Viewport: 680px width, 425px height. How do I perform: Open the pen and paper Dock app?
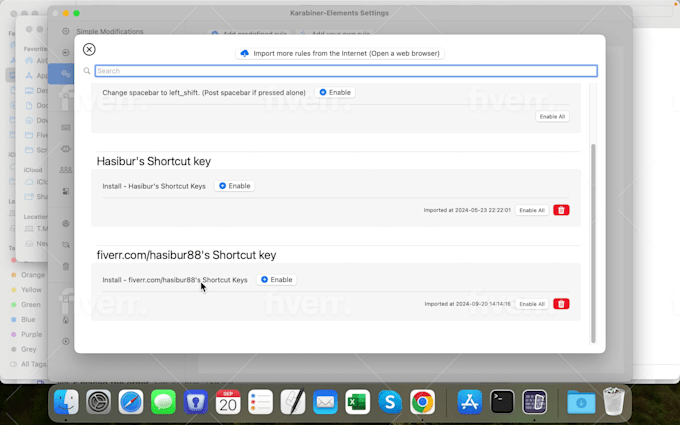click(x=293, y=402)
